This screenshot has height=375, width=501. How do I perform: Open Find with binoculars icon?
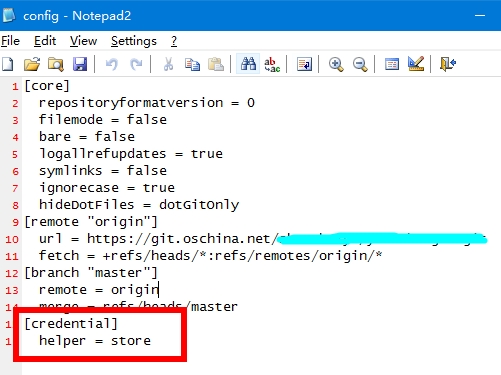pyautogui.click(x=248, y=64)
